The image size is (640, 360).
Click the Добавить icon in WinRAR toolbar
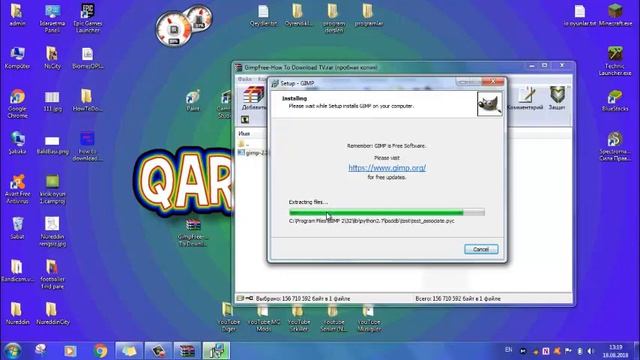(x=253, y=98)
